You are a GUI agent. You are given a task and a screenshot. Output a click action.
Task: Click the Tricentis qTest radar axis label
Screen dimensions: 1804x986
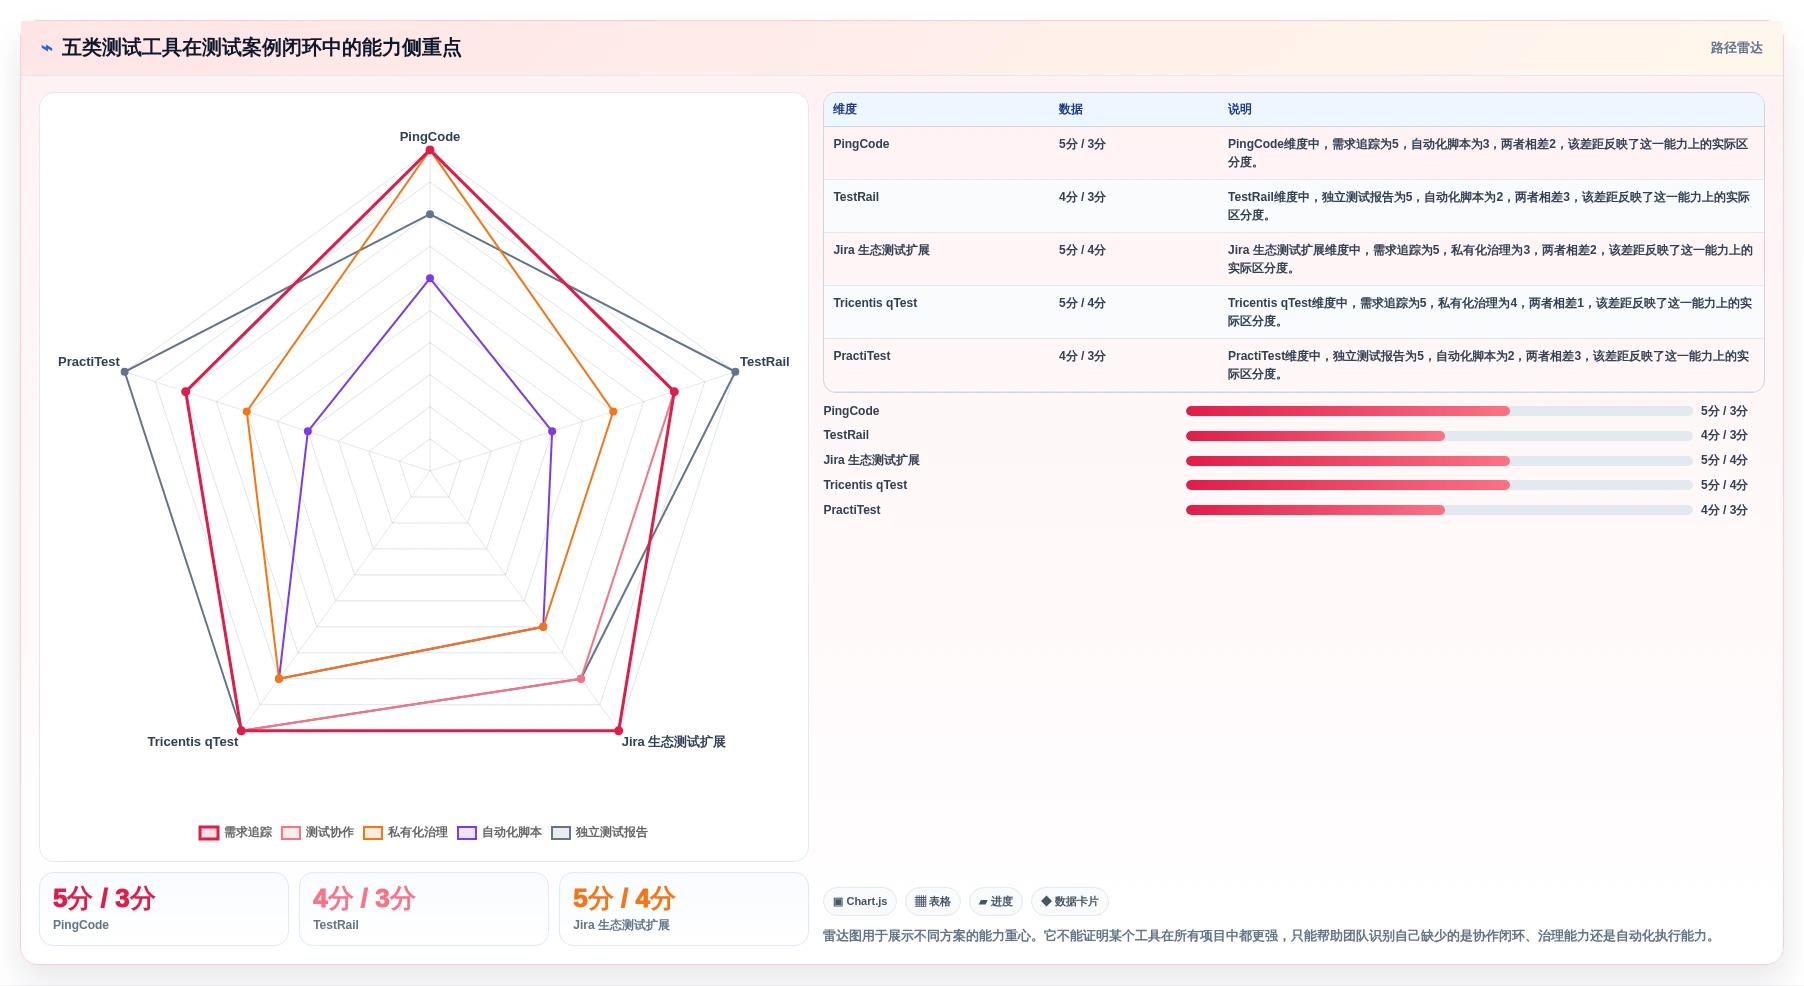click(x=193, y=742)
